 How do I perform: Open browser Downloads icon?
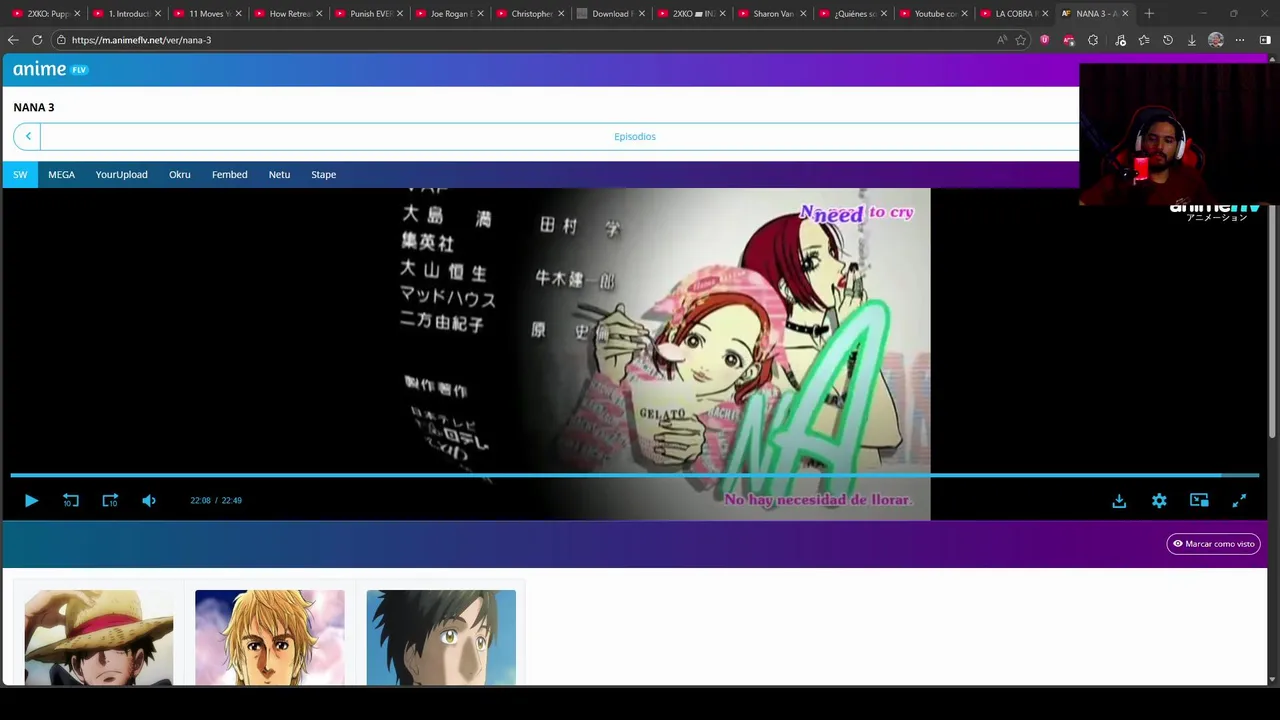[1191, 40]
